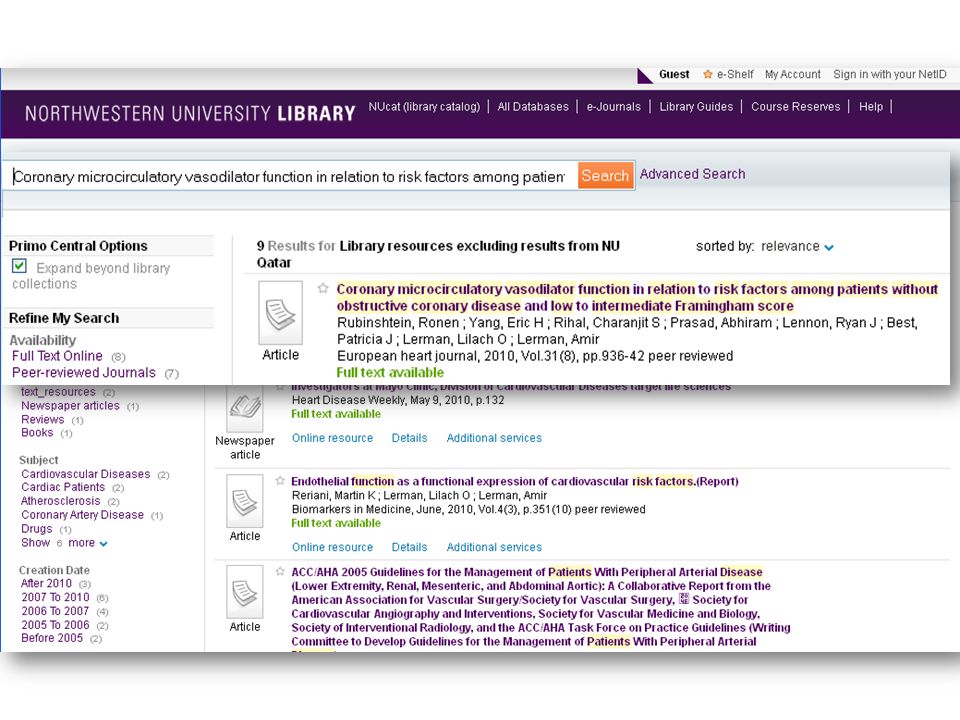
Task: Open Online resource for Endothelial function
Action: point(332,547)
